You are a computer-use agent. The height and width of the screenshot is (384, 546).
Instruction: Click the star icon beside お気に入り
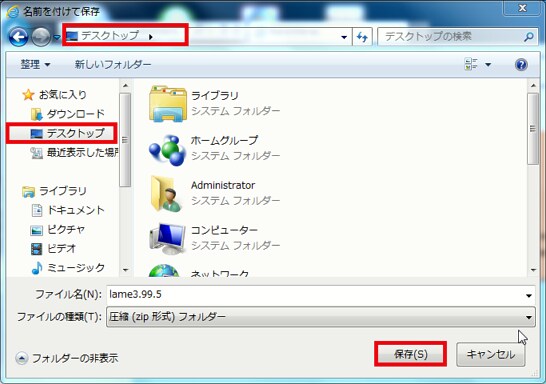[28, 95]
